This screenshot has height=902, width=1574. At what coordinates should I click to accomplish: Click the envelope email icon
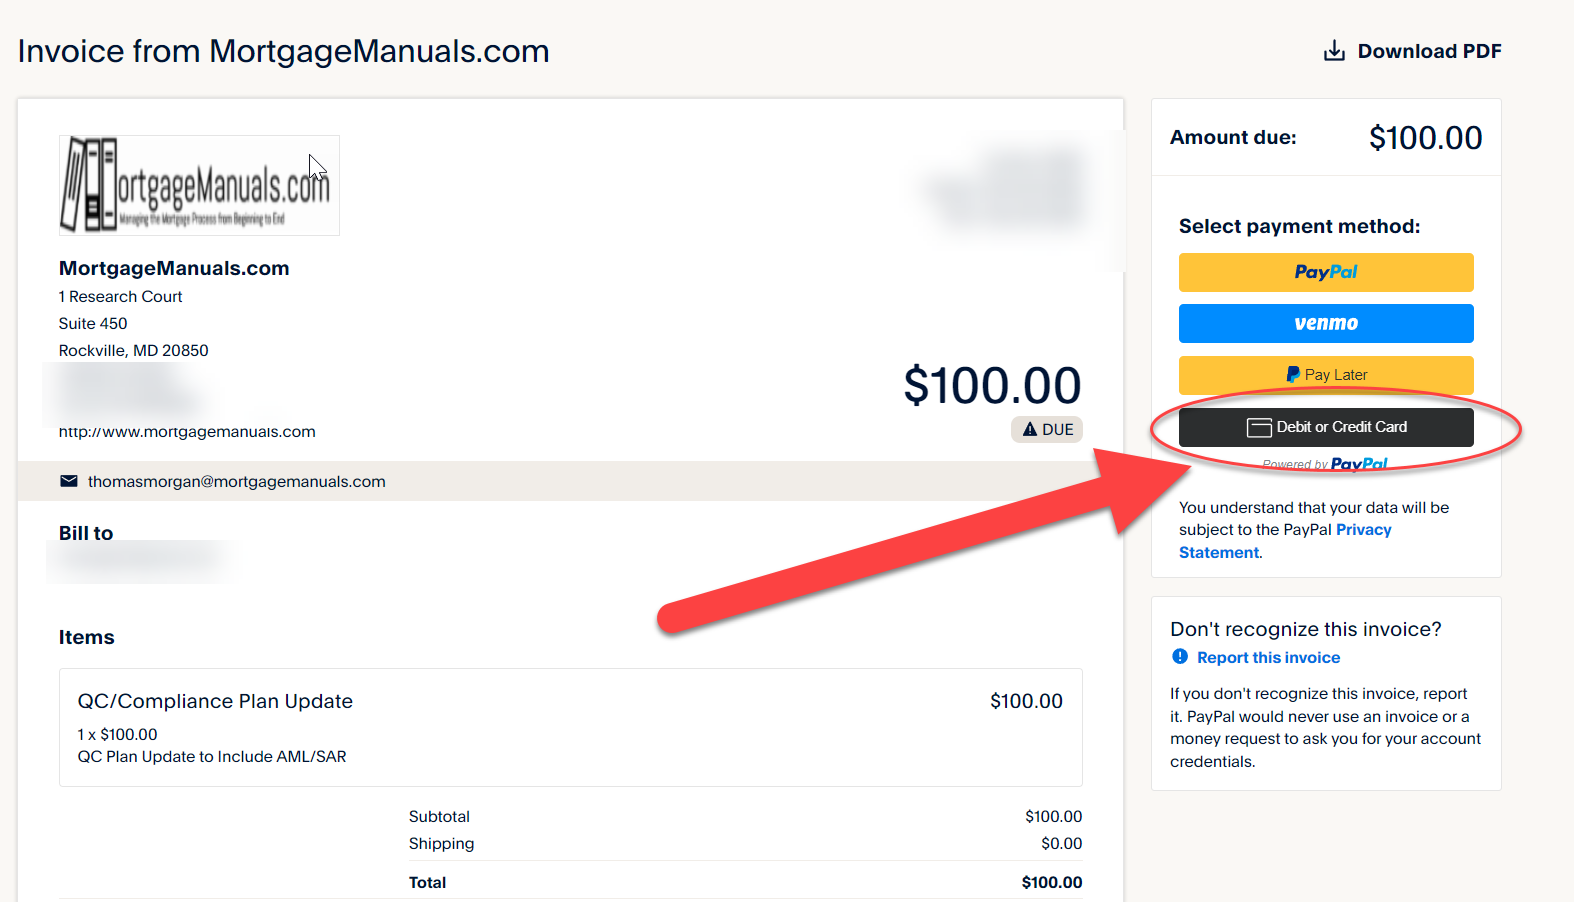point(69,481)
